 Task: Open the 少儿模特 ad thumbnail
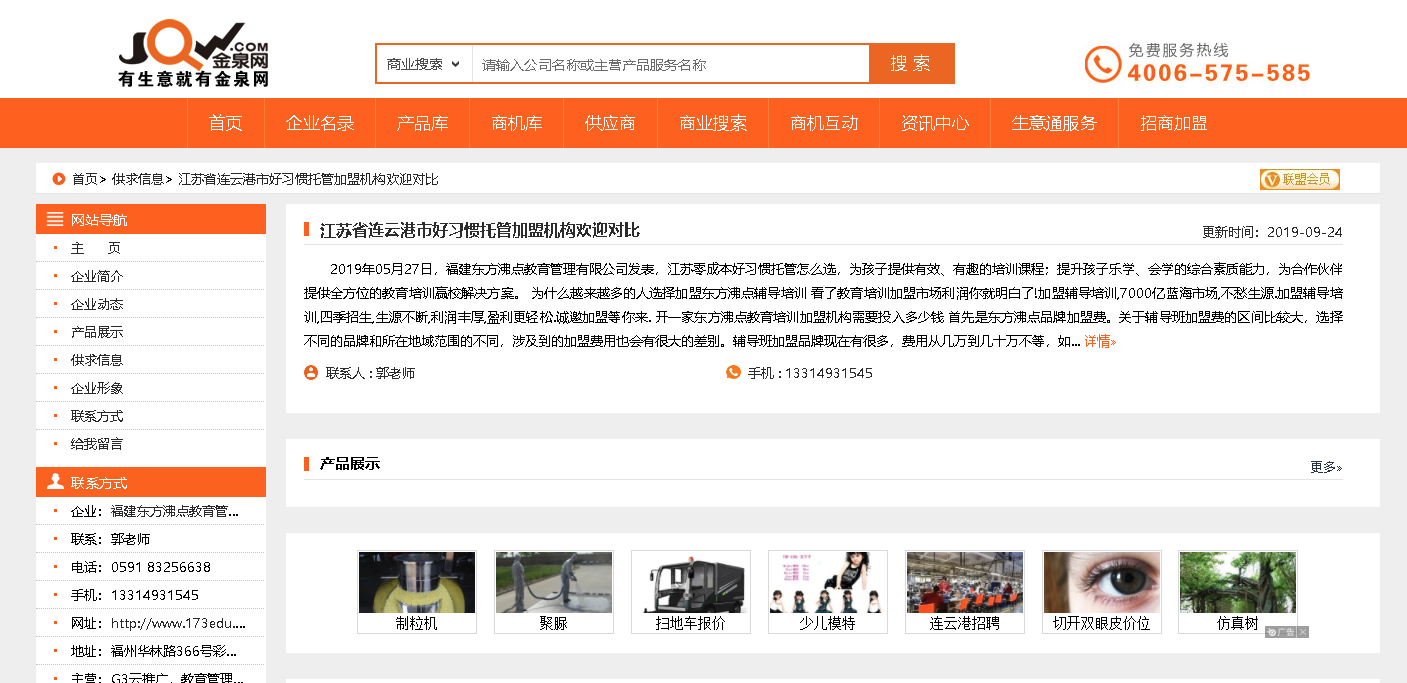[828, 591]
